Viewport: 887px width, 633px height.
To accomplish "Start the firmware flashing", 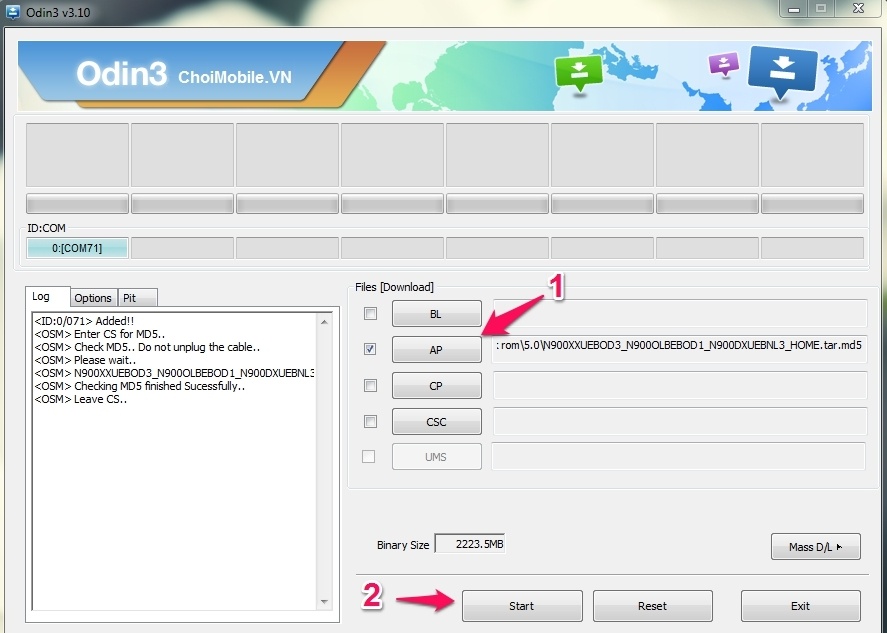I will [x=522, y=606].
